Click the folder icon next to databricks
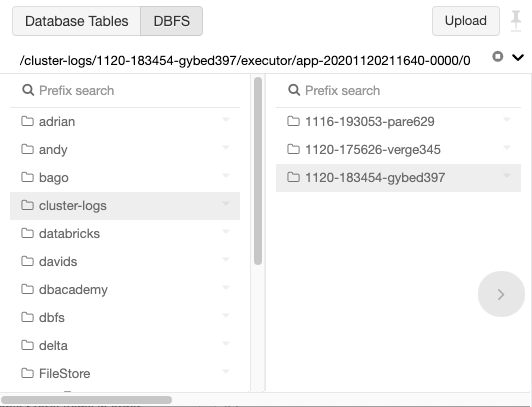 coord(27,233)
